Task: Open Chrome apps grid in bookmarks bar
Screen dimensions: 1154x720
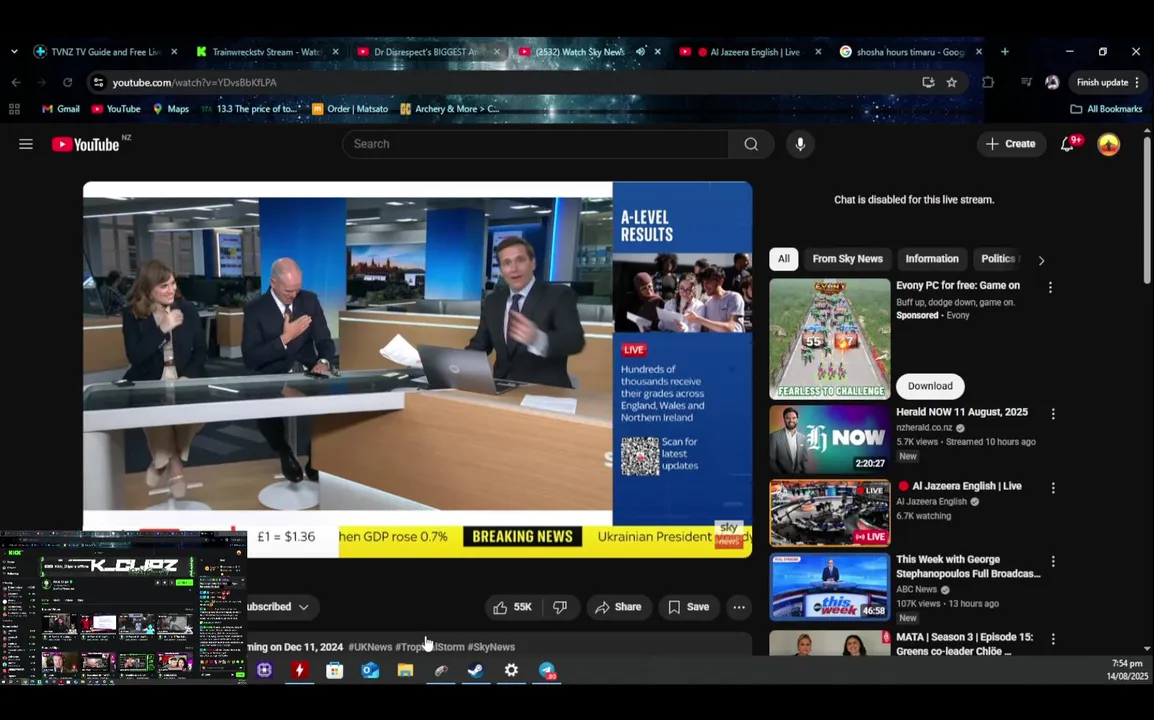Action: [x=14, y=109]
